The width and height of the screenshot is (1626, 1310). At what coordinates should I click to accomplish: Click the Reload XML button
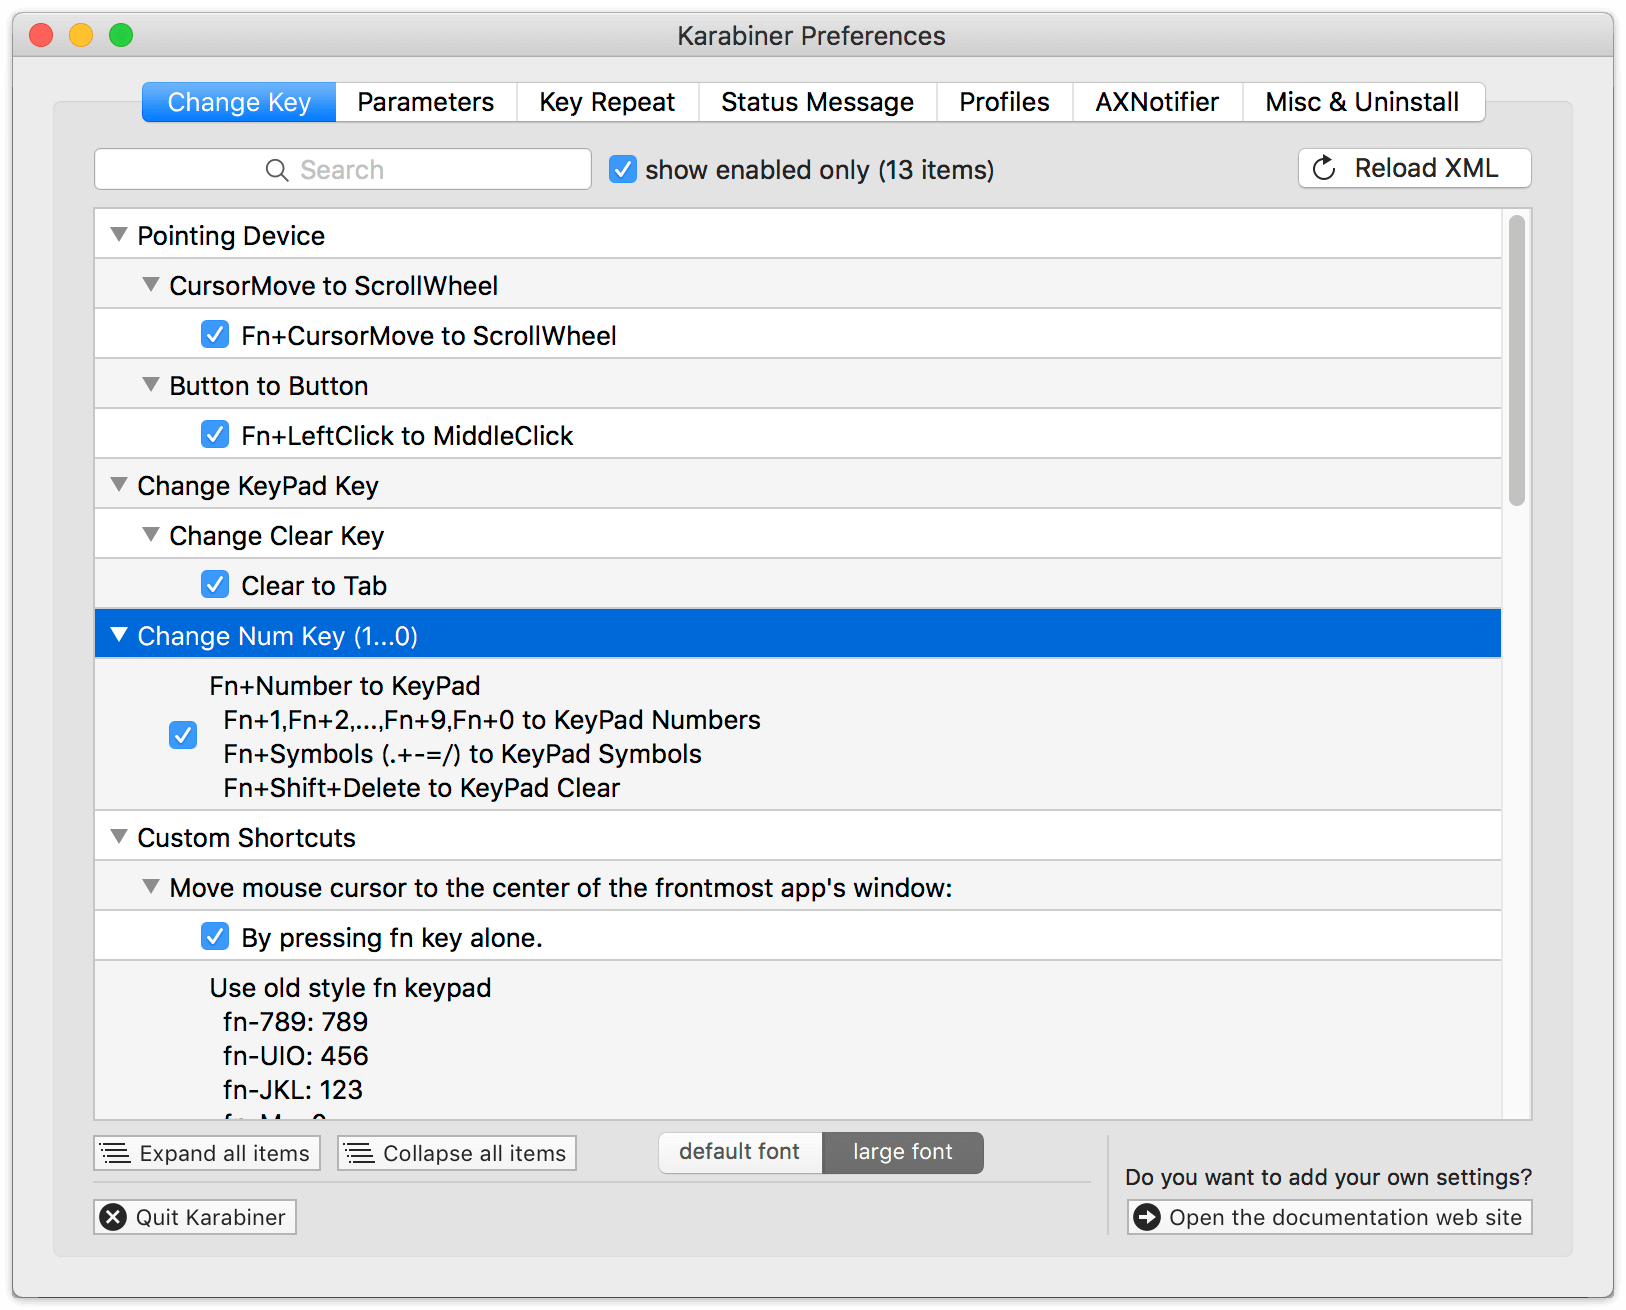click(1414, 168)
